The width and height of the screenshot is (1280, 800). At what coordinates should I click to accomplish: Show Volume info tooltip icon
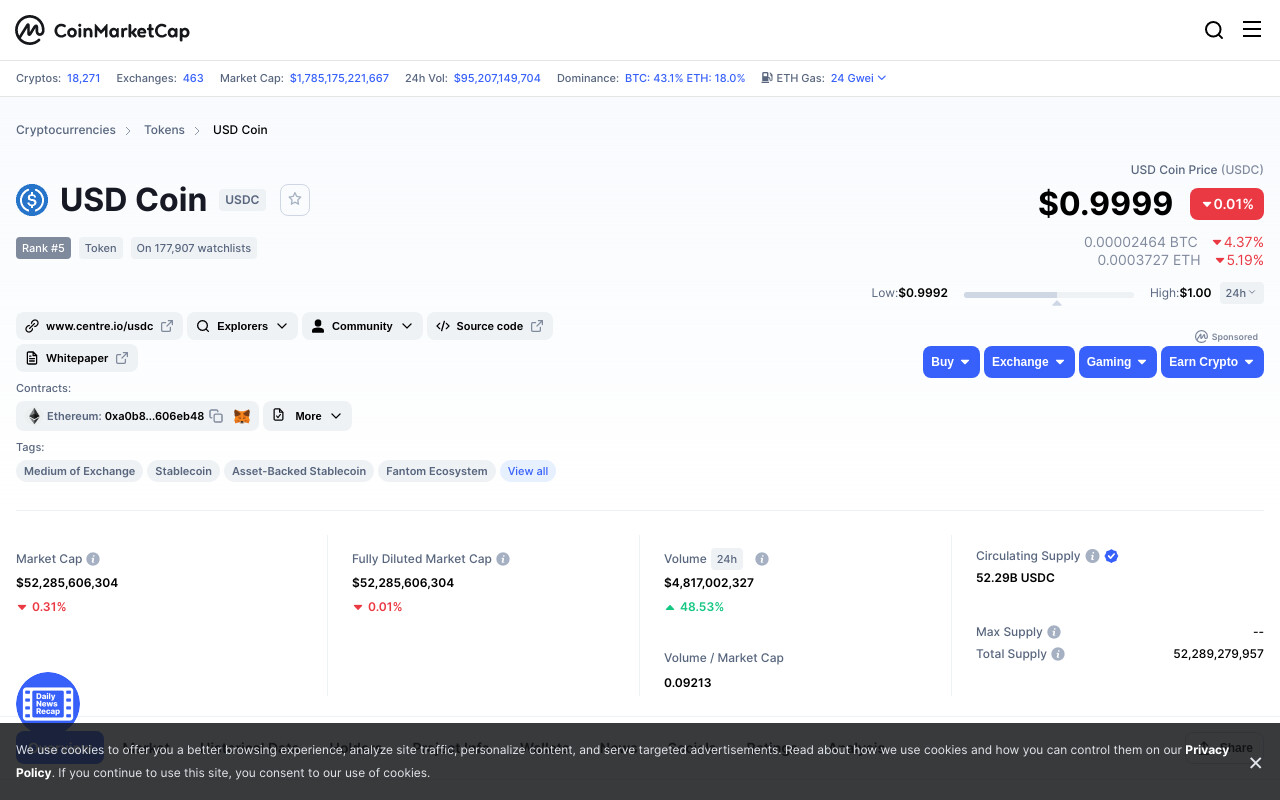[x=762, y=559]
